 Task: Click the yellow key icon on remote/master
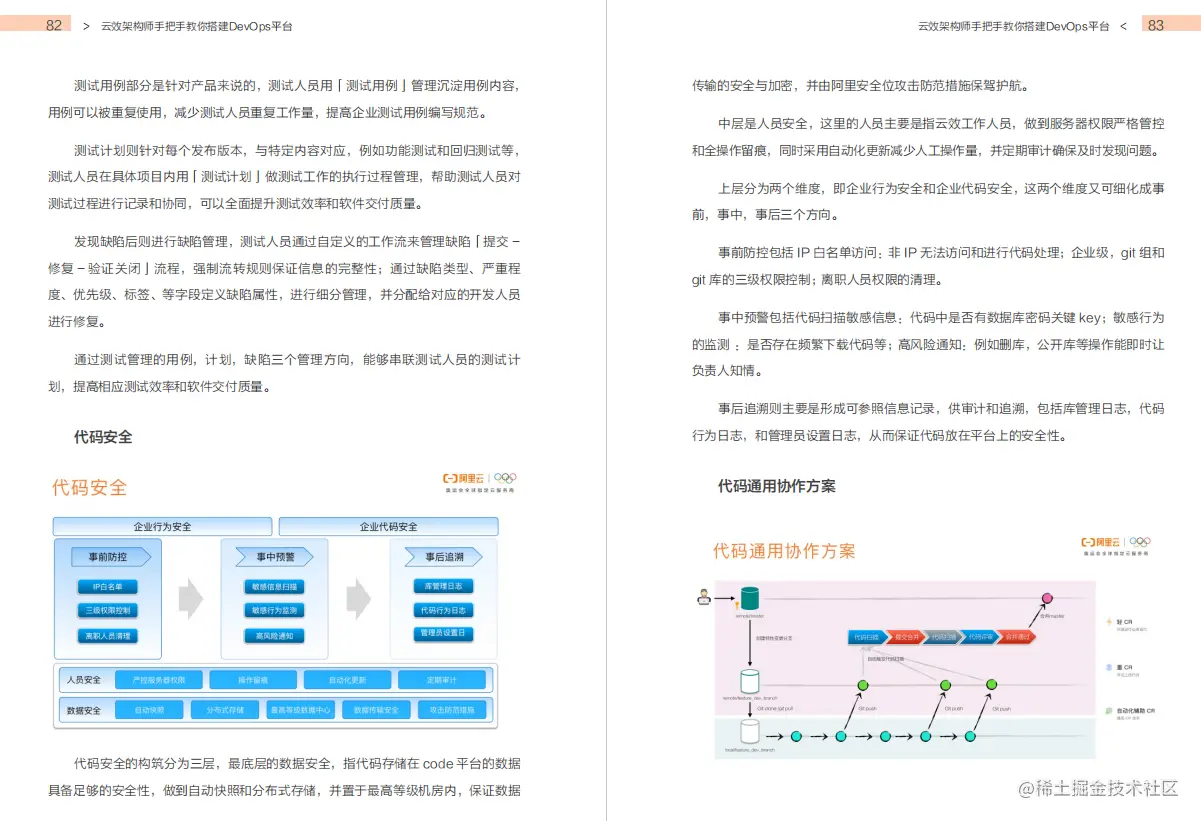737,603
